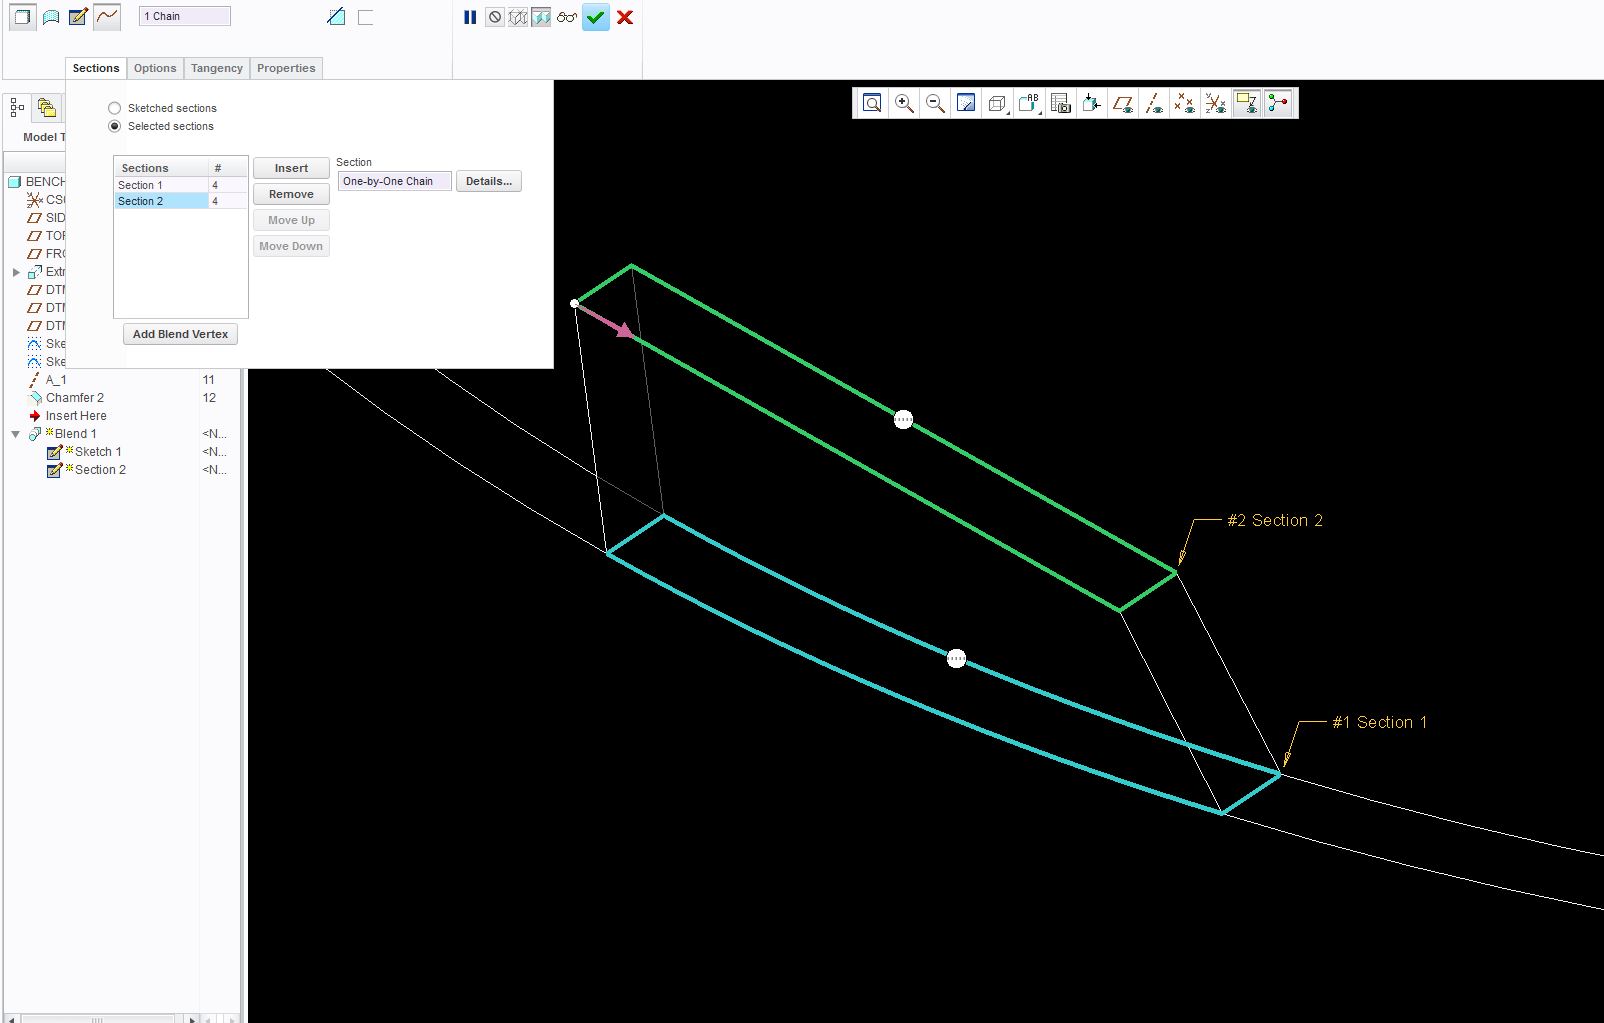Image resolution: width=1604 pixels, height=1023 pixels.
Task: Click the Zoom Out icon
Action: [935, 103]
